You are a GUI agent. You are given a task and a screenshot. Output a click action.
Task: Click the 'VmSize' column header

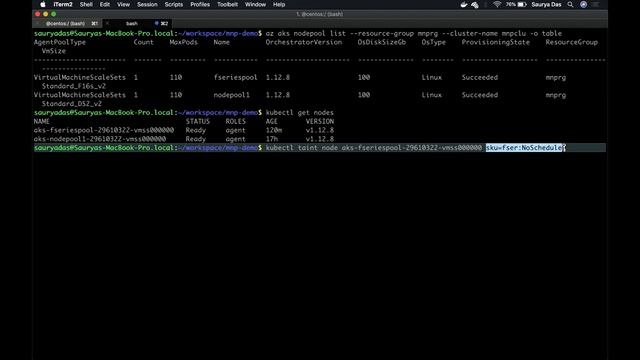point(54,51)
